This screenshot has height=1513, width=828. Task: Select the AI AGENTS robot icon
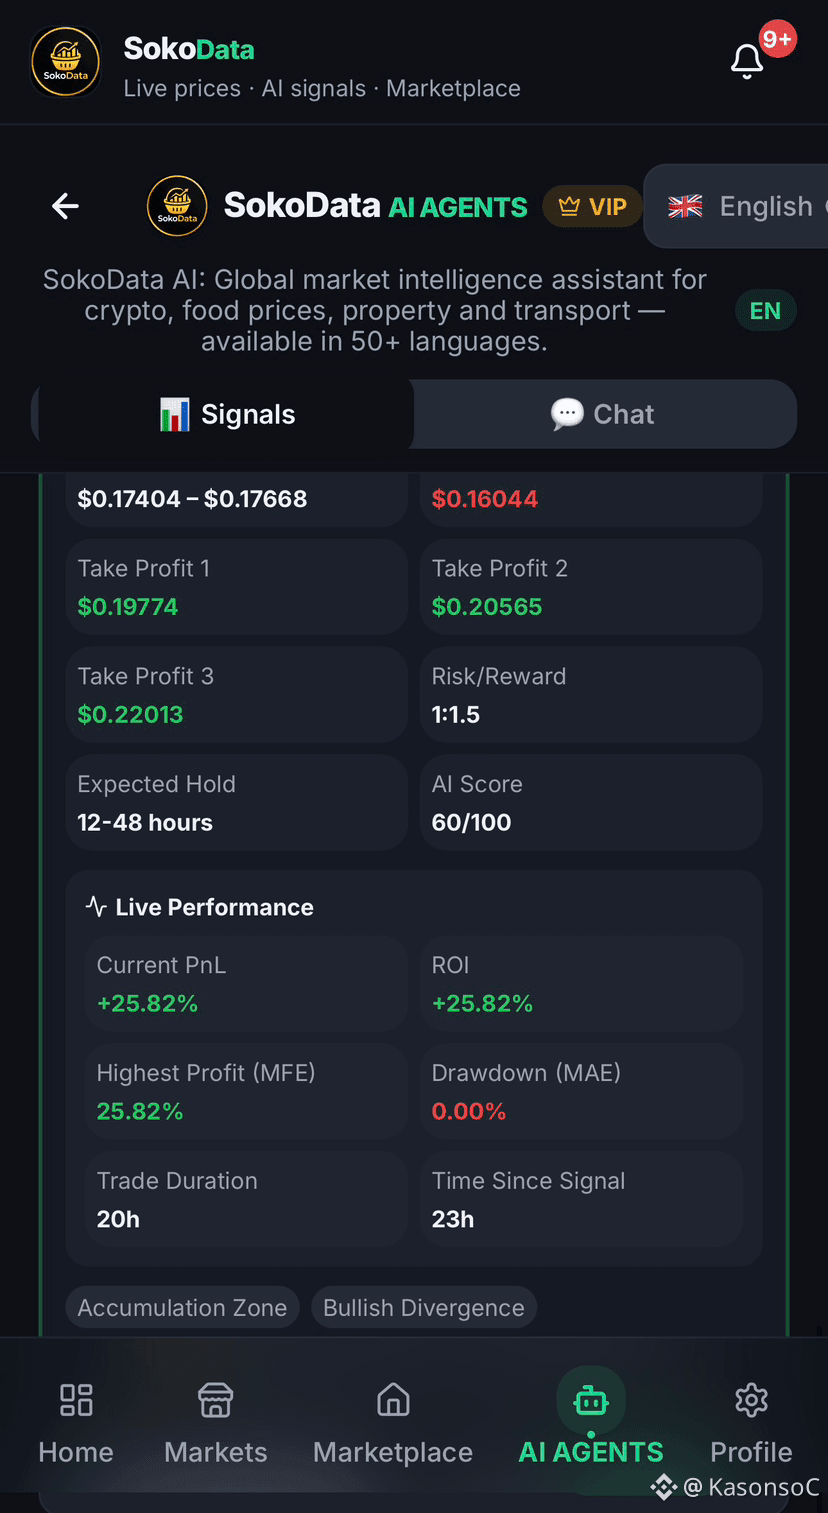point(591,1402)
